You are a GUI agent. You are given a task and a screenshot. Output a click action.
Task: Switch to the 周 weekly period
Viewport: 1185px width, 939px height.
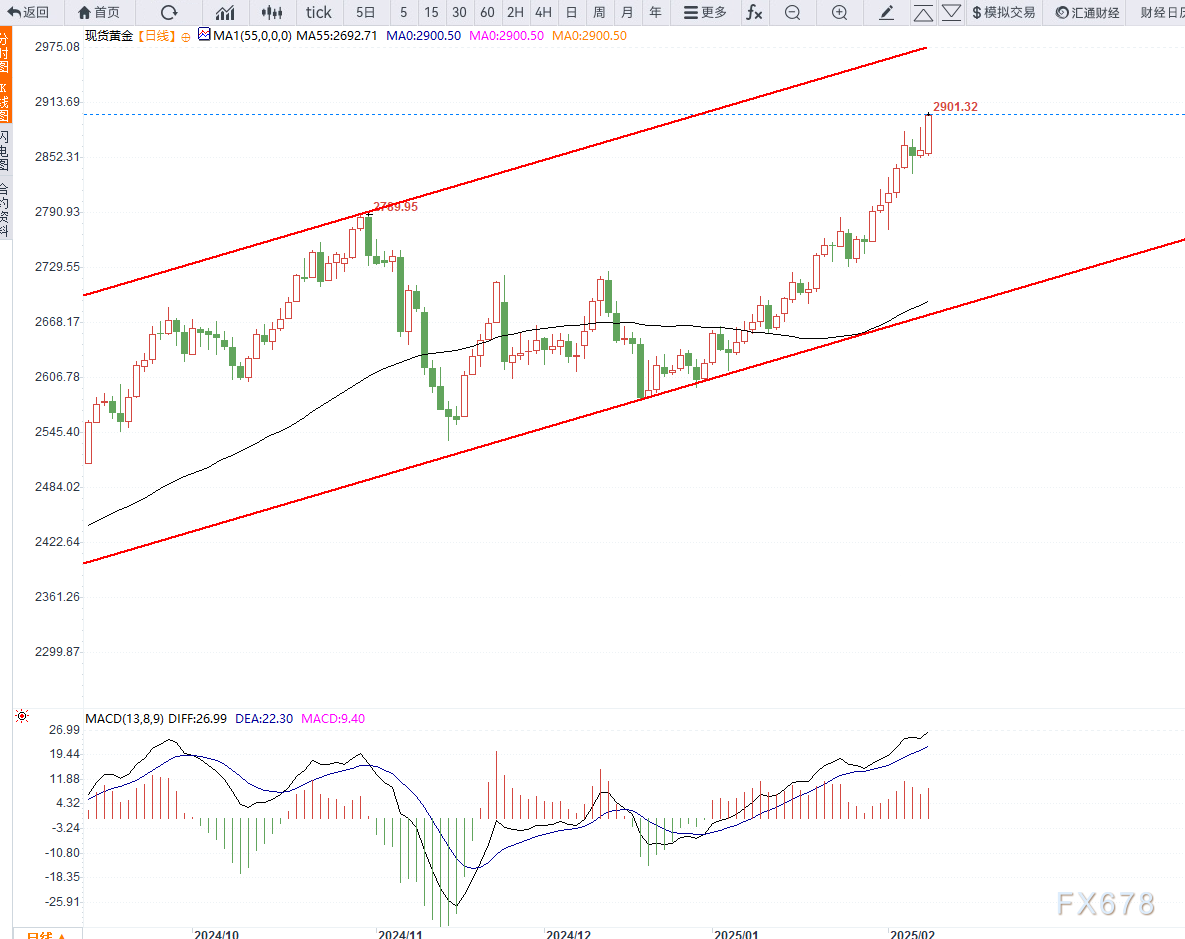598,12
